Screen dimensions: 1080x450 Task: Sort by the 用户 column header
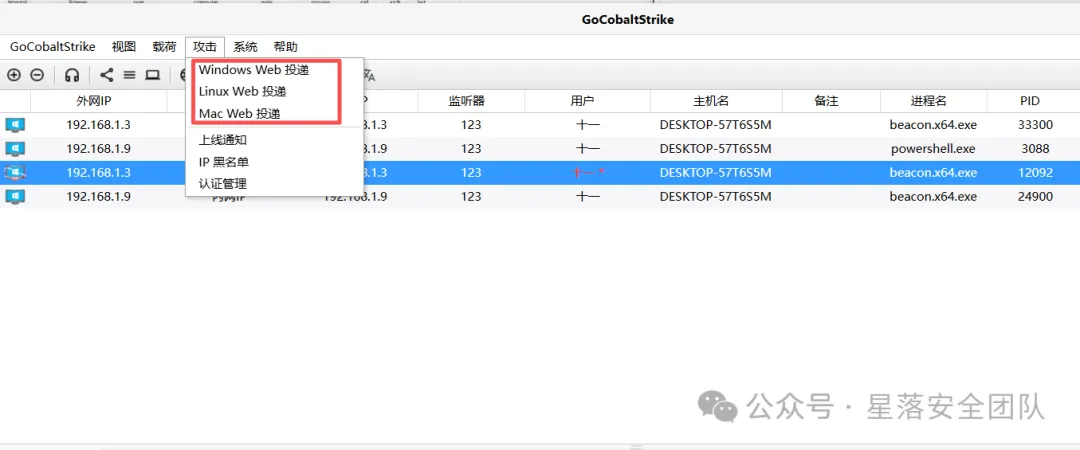(x=582, y=101)
